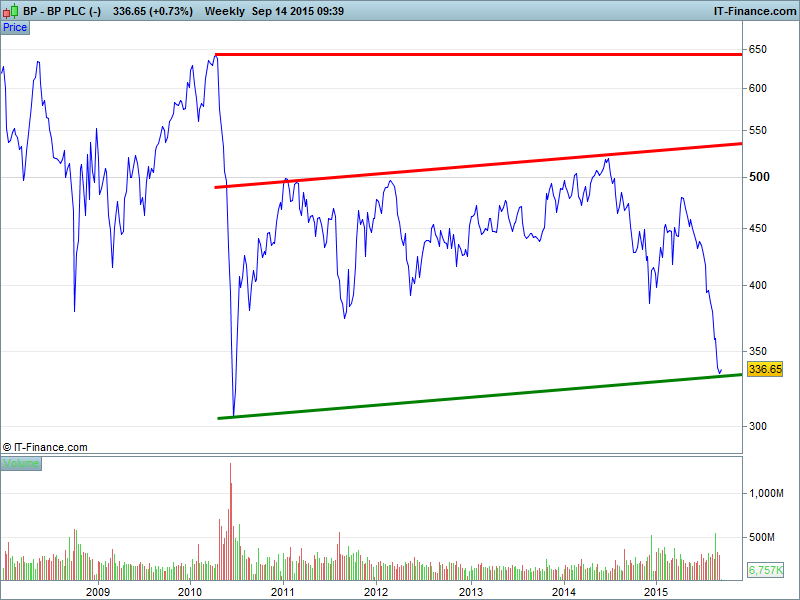Click the bold 500 price axis label

click(759, 177)
